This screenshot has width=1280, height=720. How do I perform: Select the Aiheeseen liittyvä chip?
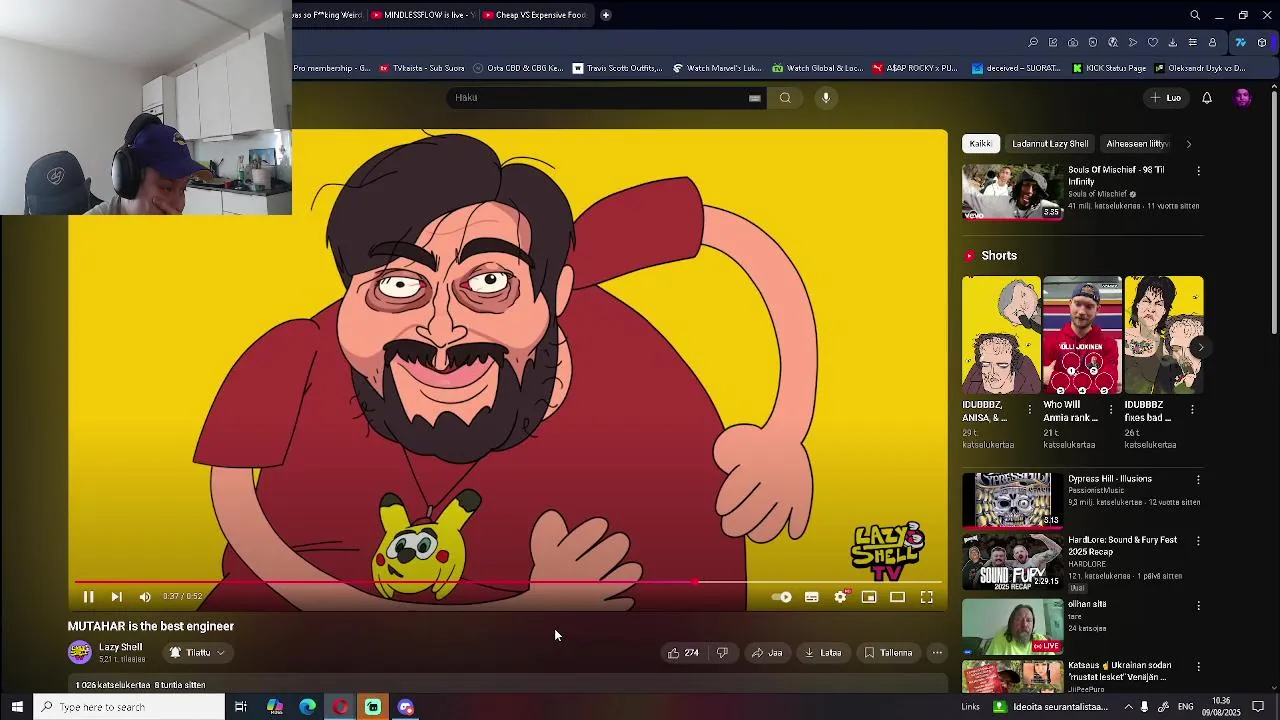tap(1137, 144)
